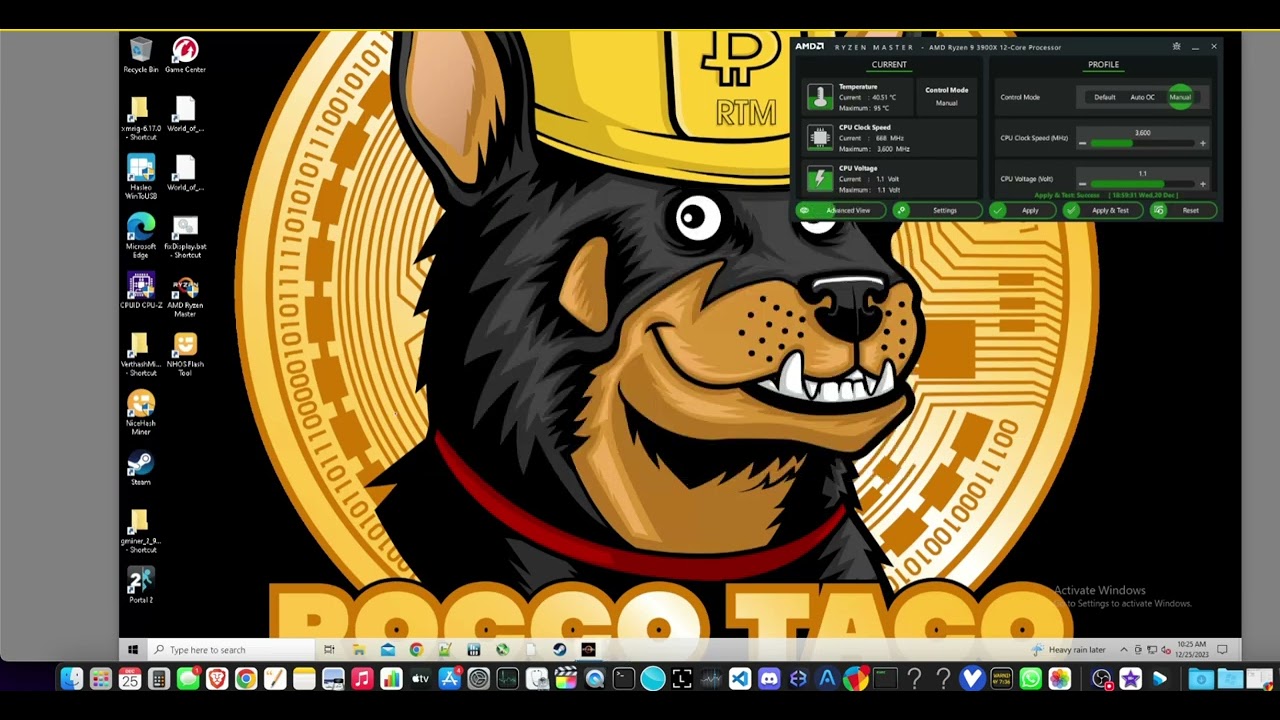
Task: Open the Game Center desktop shortcut
Action: 185,54
